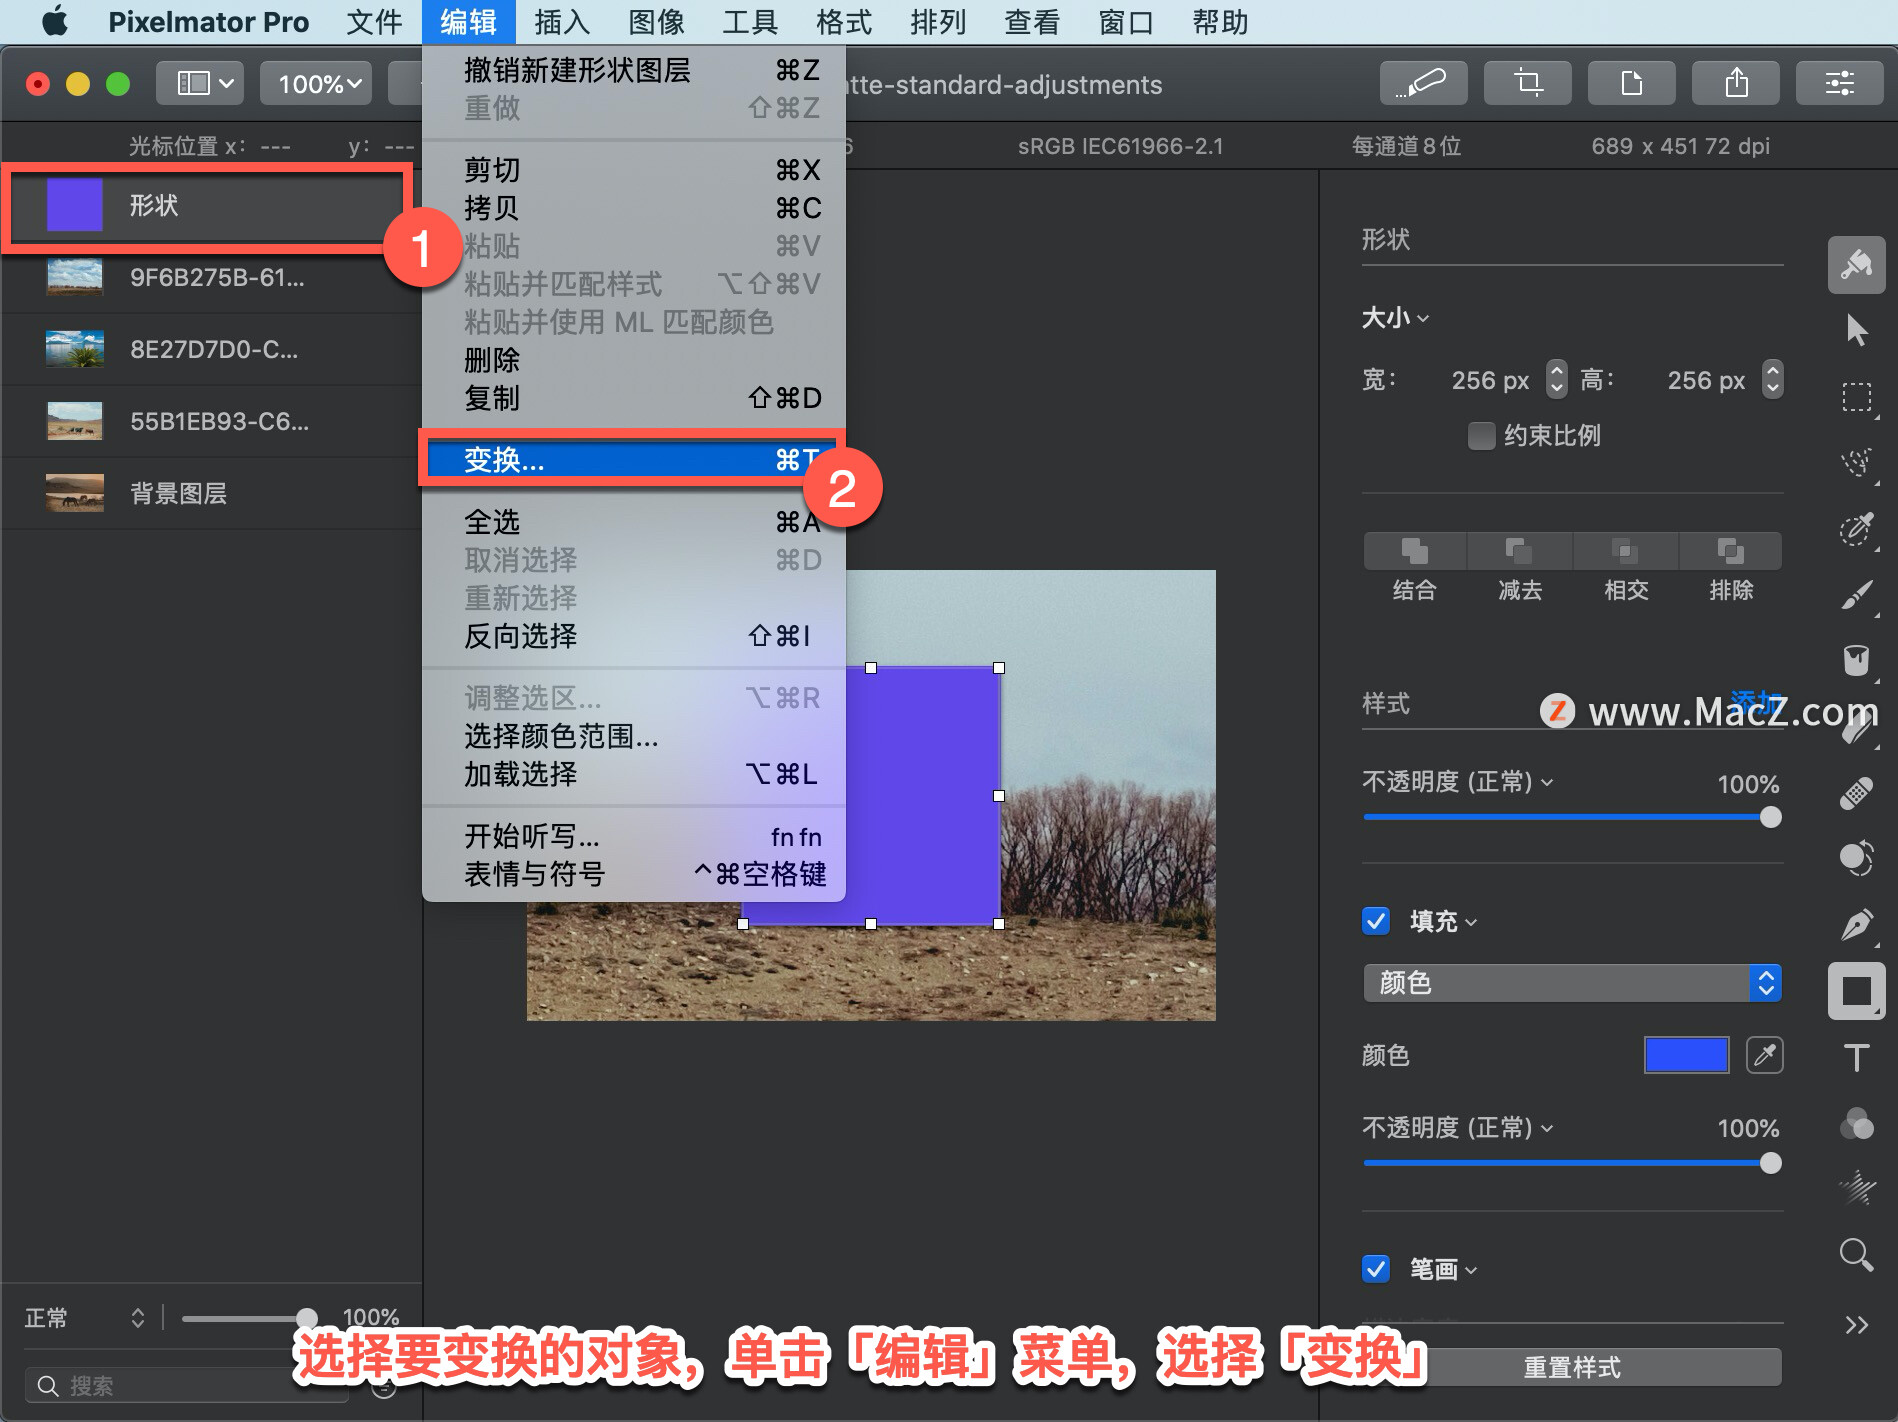This screenshot has height=1422, width=1898.
Task: Expand the 笔画 options chevron
Action: click(1471, 1270)
